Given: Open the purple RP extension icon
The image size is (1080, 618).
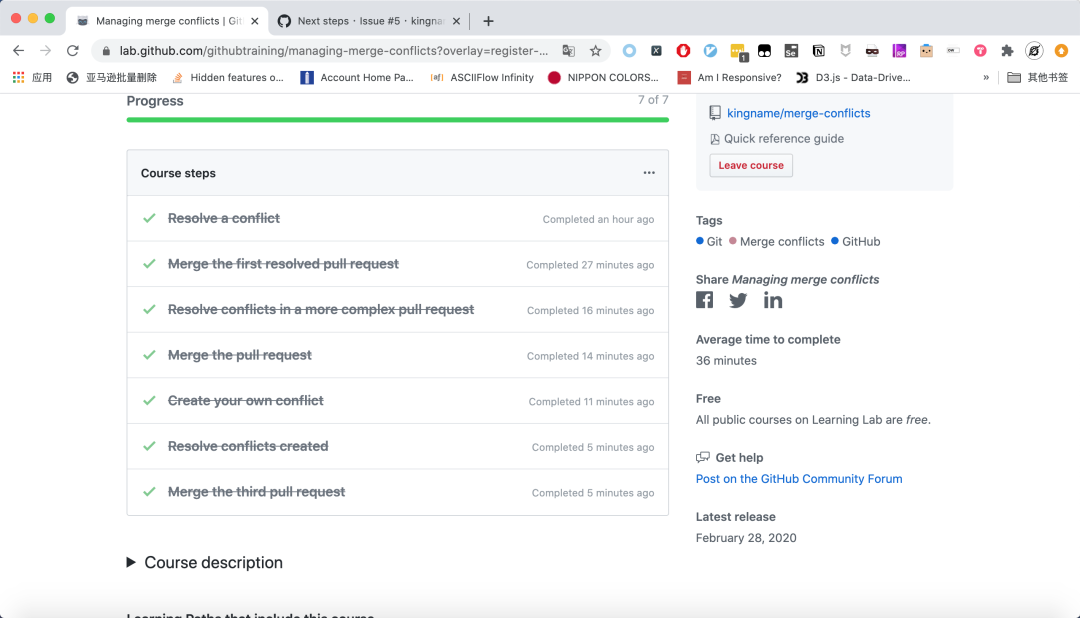Looking at the screenshot, I should 899,50.
